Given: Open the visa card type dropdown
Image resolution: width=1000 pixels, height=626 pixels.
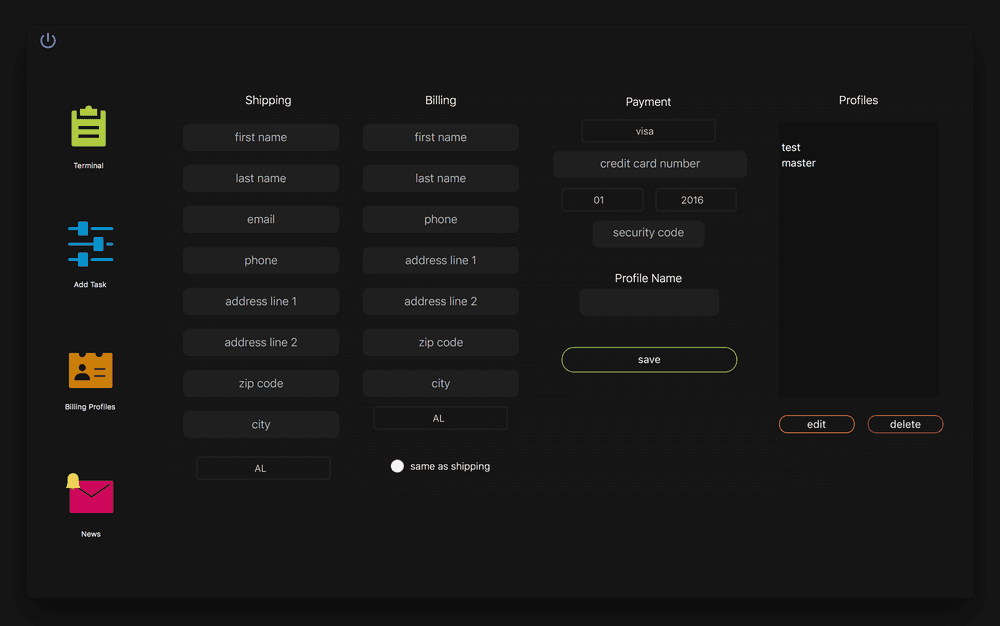Looking at the screenshot, I should click(x=648, y=130).
